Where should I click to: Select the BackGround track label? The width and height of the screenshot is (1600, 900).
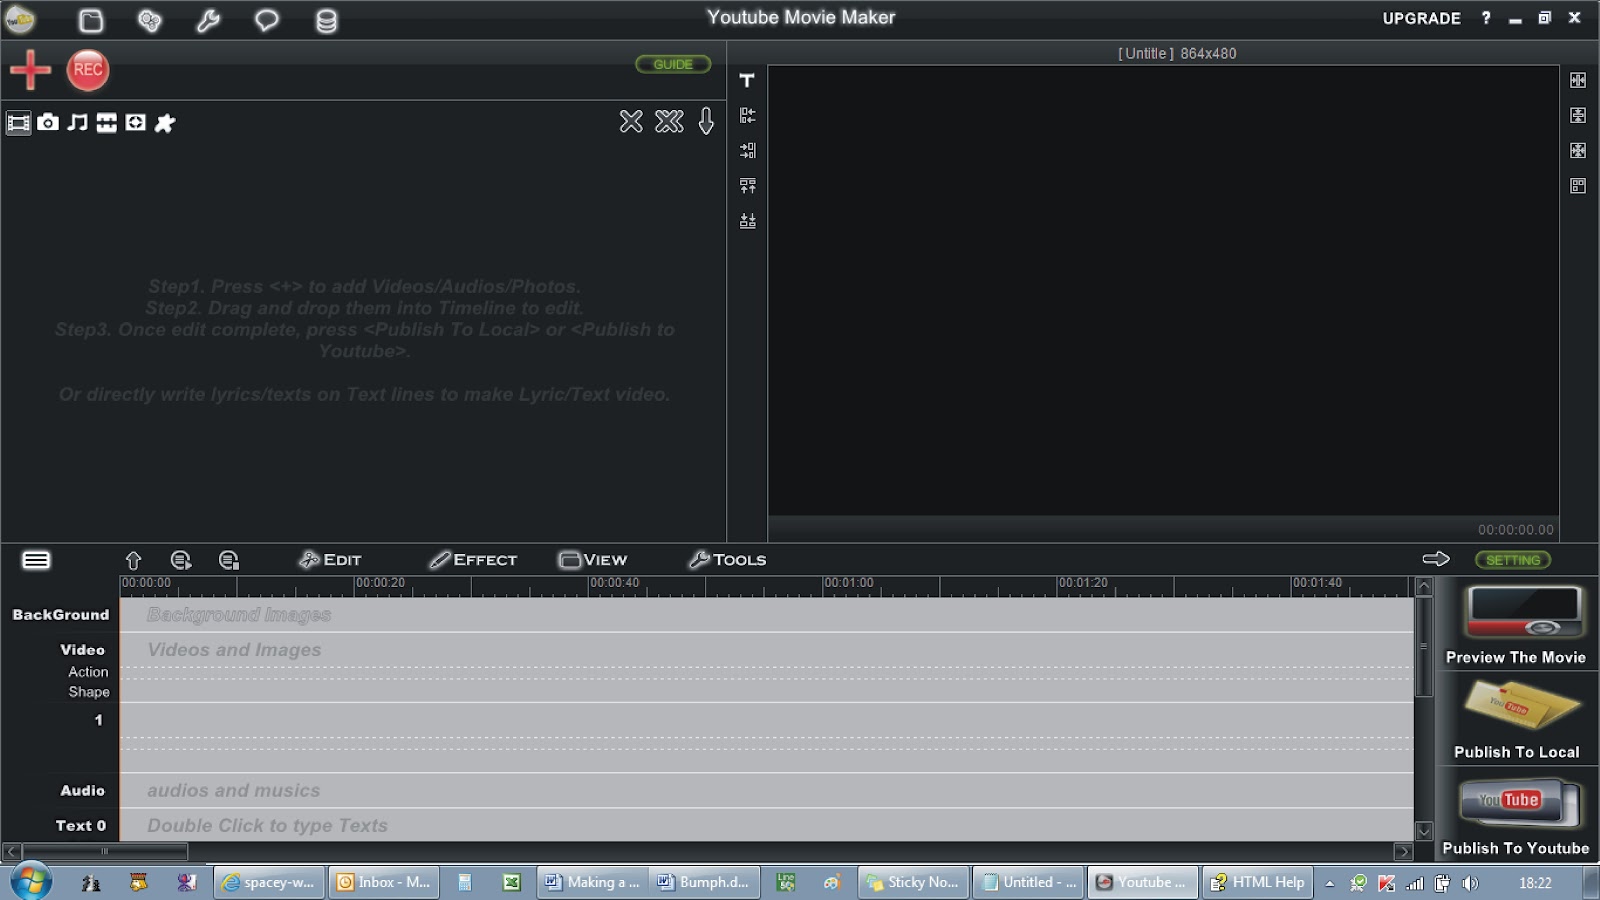point(61,615)
